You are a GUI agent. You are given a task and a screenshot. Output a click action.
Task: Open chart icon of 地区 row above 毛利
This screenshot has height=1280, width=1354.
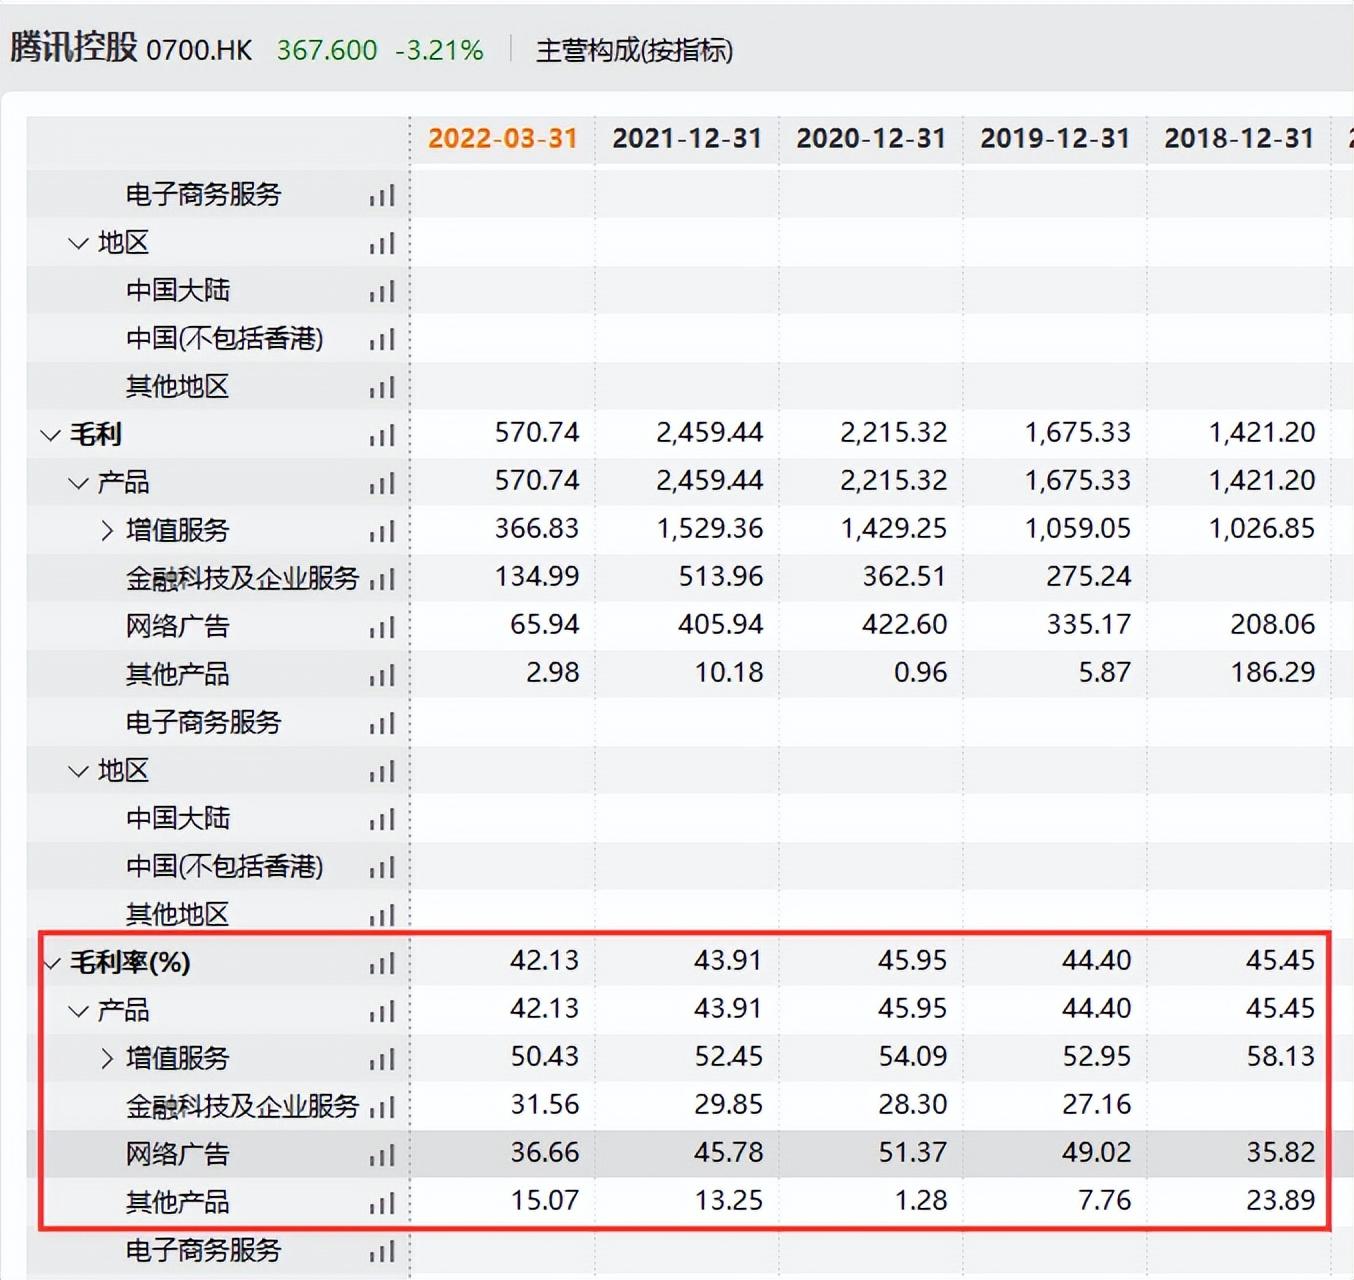coord(382,243)
